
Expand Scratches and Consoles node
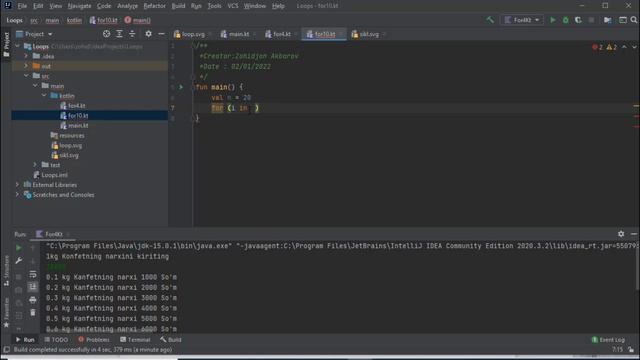click(18, 195)
